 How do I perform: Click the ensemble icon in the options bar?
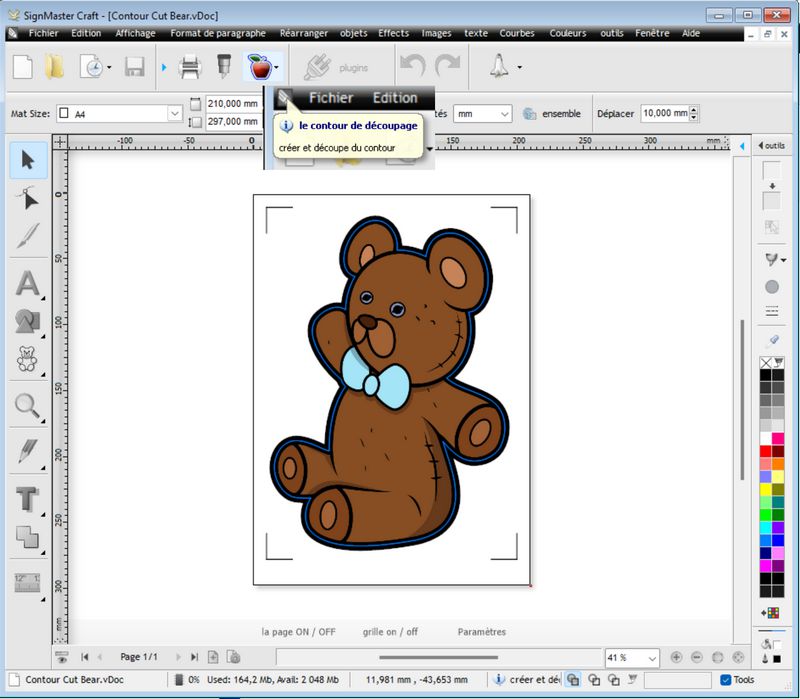point(530,113)
